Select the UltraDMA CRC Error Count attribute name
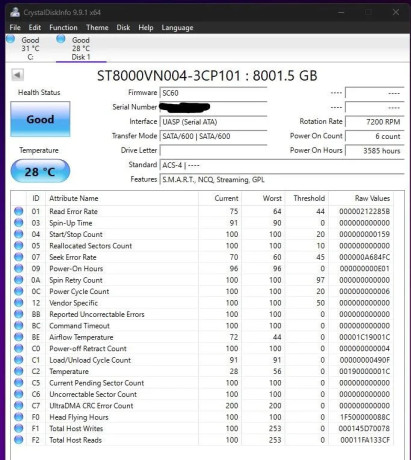 coord(91,406)
